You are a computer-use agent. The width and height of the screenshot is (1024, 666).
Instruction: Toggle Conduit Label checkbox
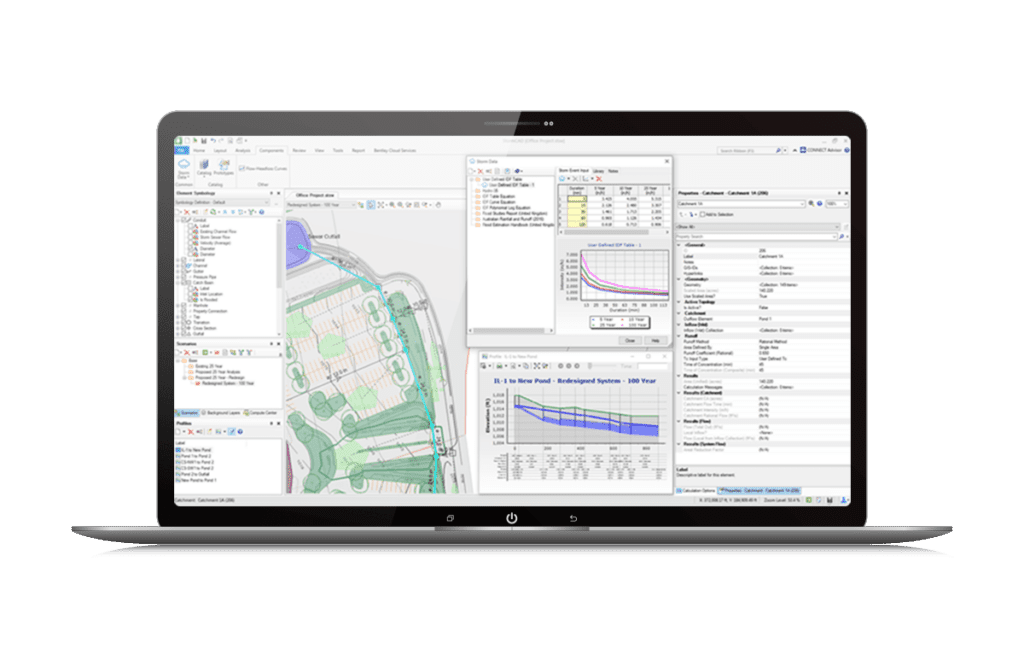[191, 226]
